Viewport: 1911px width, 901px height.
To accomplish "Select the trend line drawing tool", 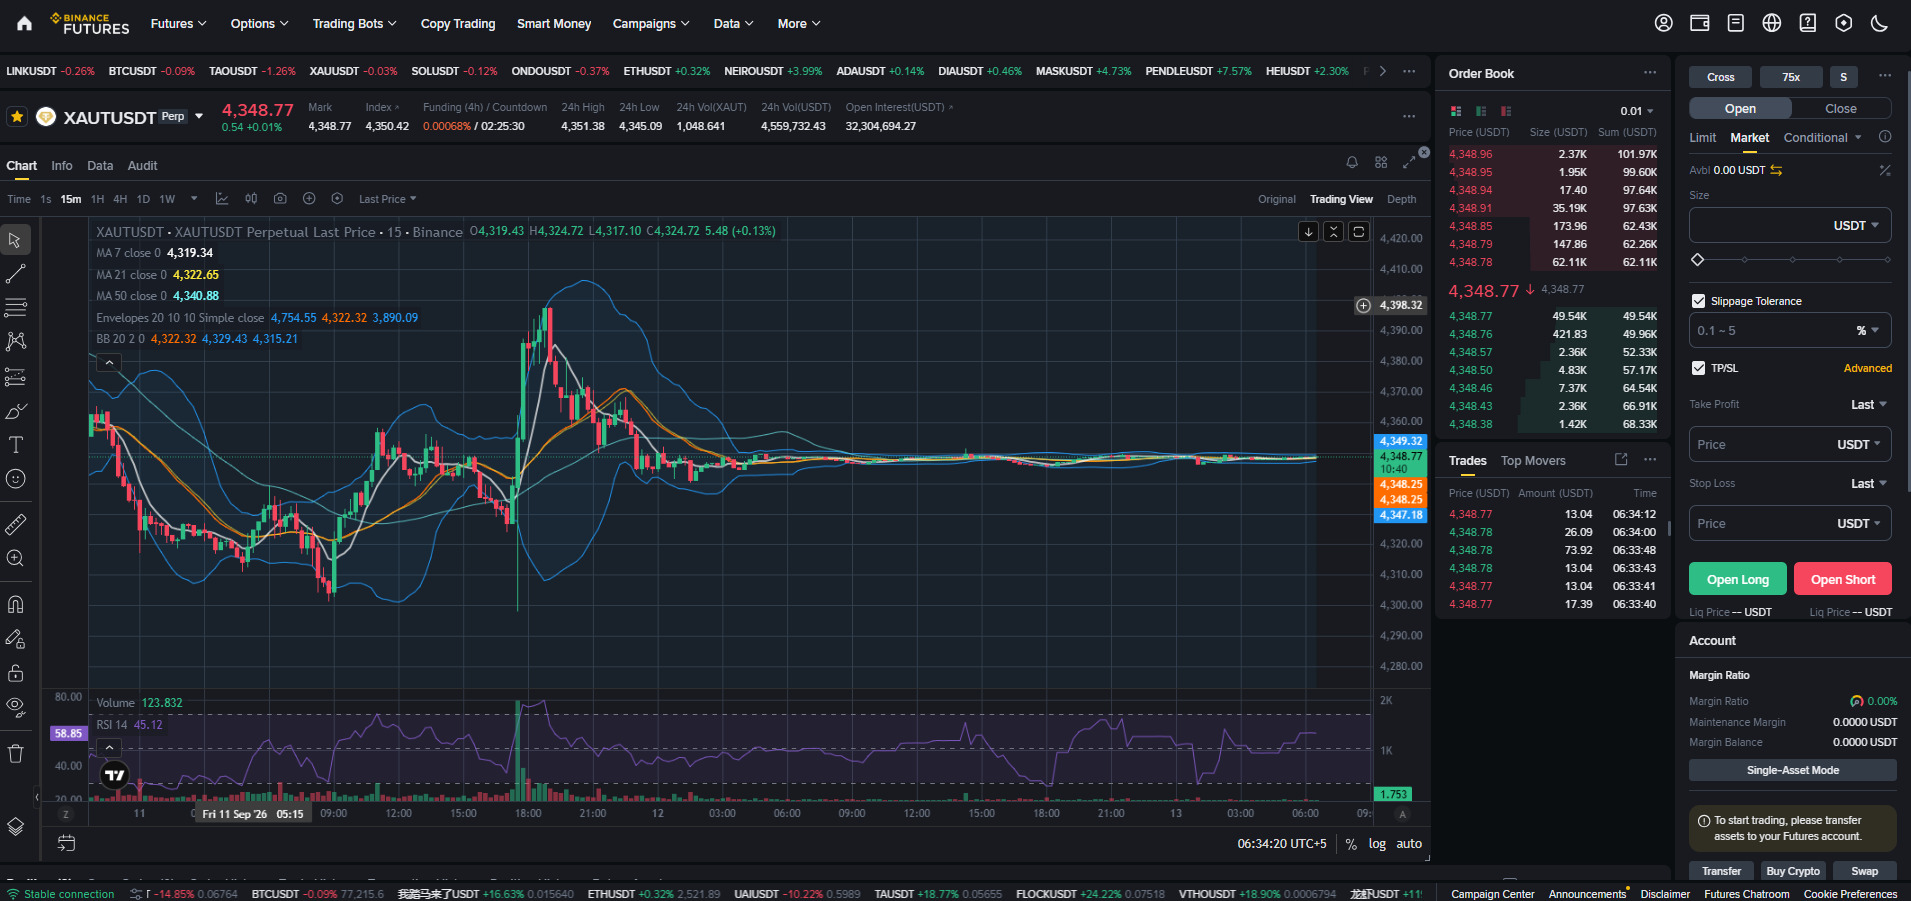I will pyautogui.click(x=16, y=274).
